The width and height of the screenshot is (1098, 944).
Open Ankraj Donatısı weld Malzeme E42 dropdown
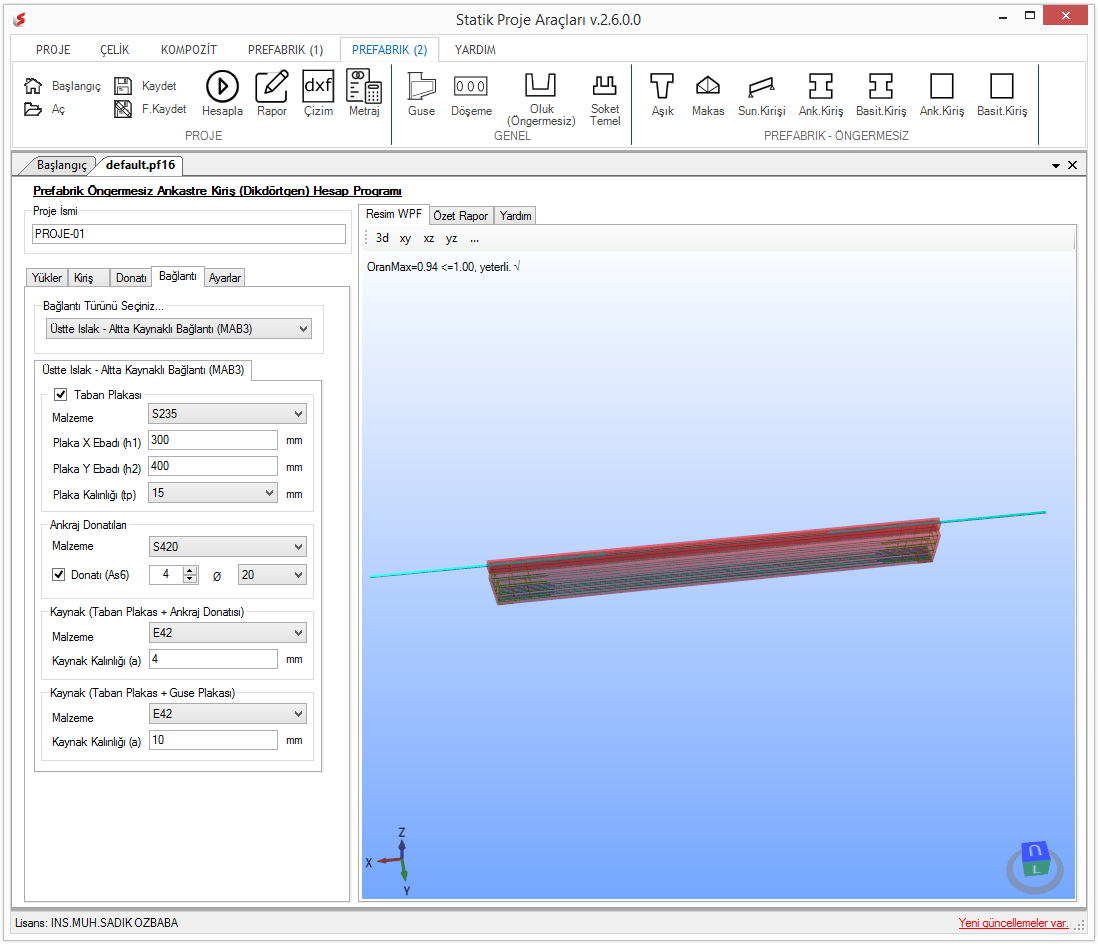click(228, 633)
